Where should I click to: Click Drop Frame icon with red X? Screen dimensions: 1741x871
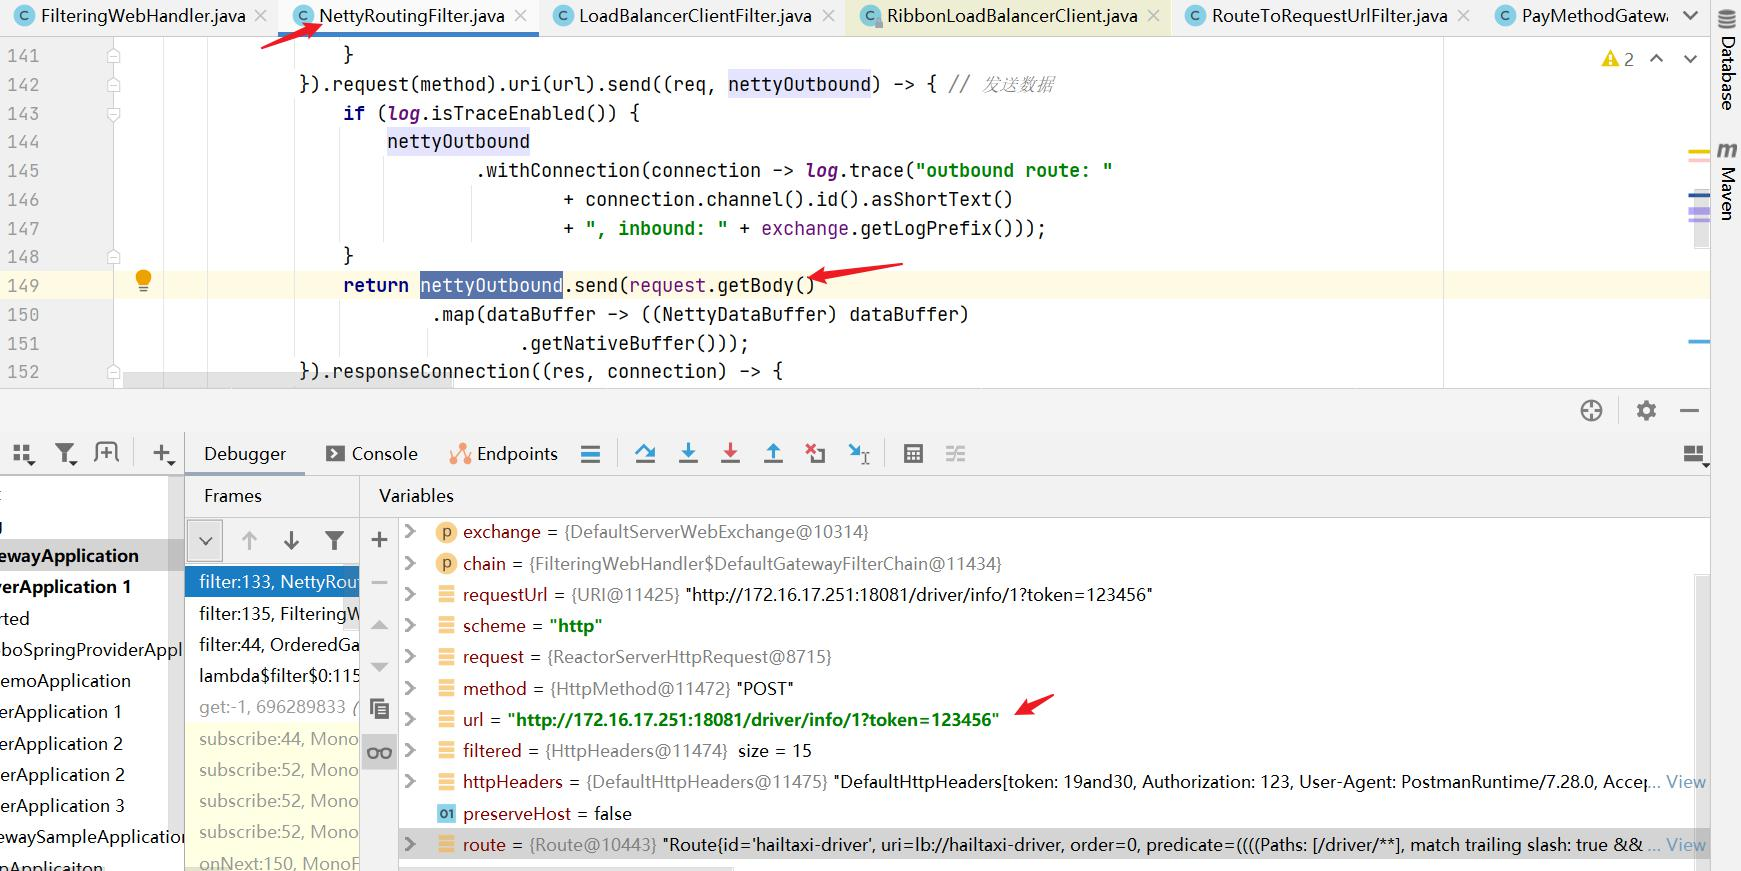pos(815,454)
